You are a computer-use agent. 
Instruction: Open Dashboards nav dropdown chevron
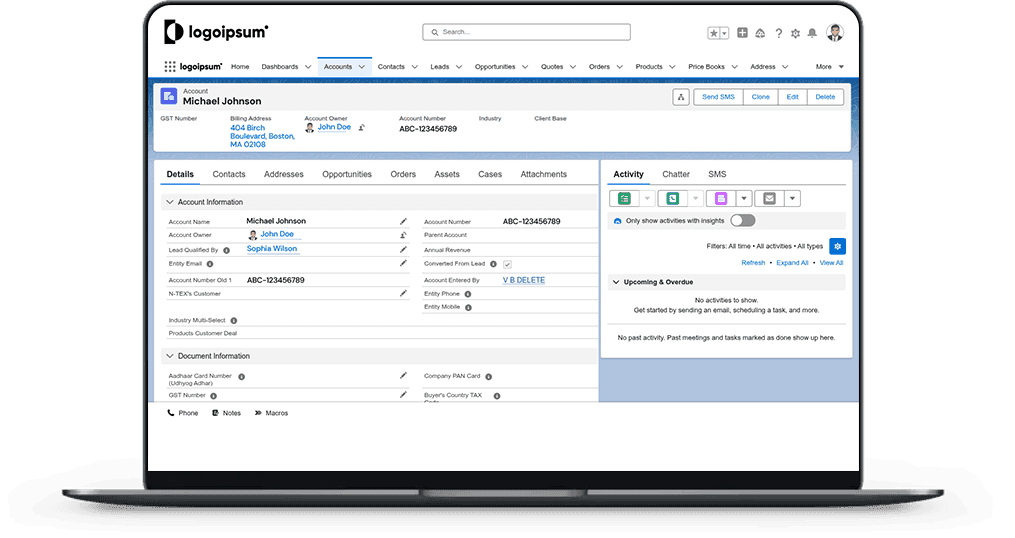(308, 67)
